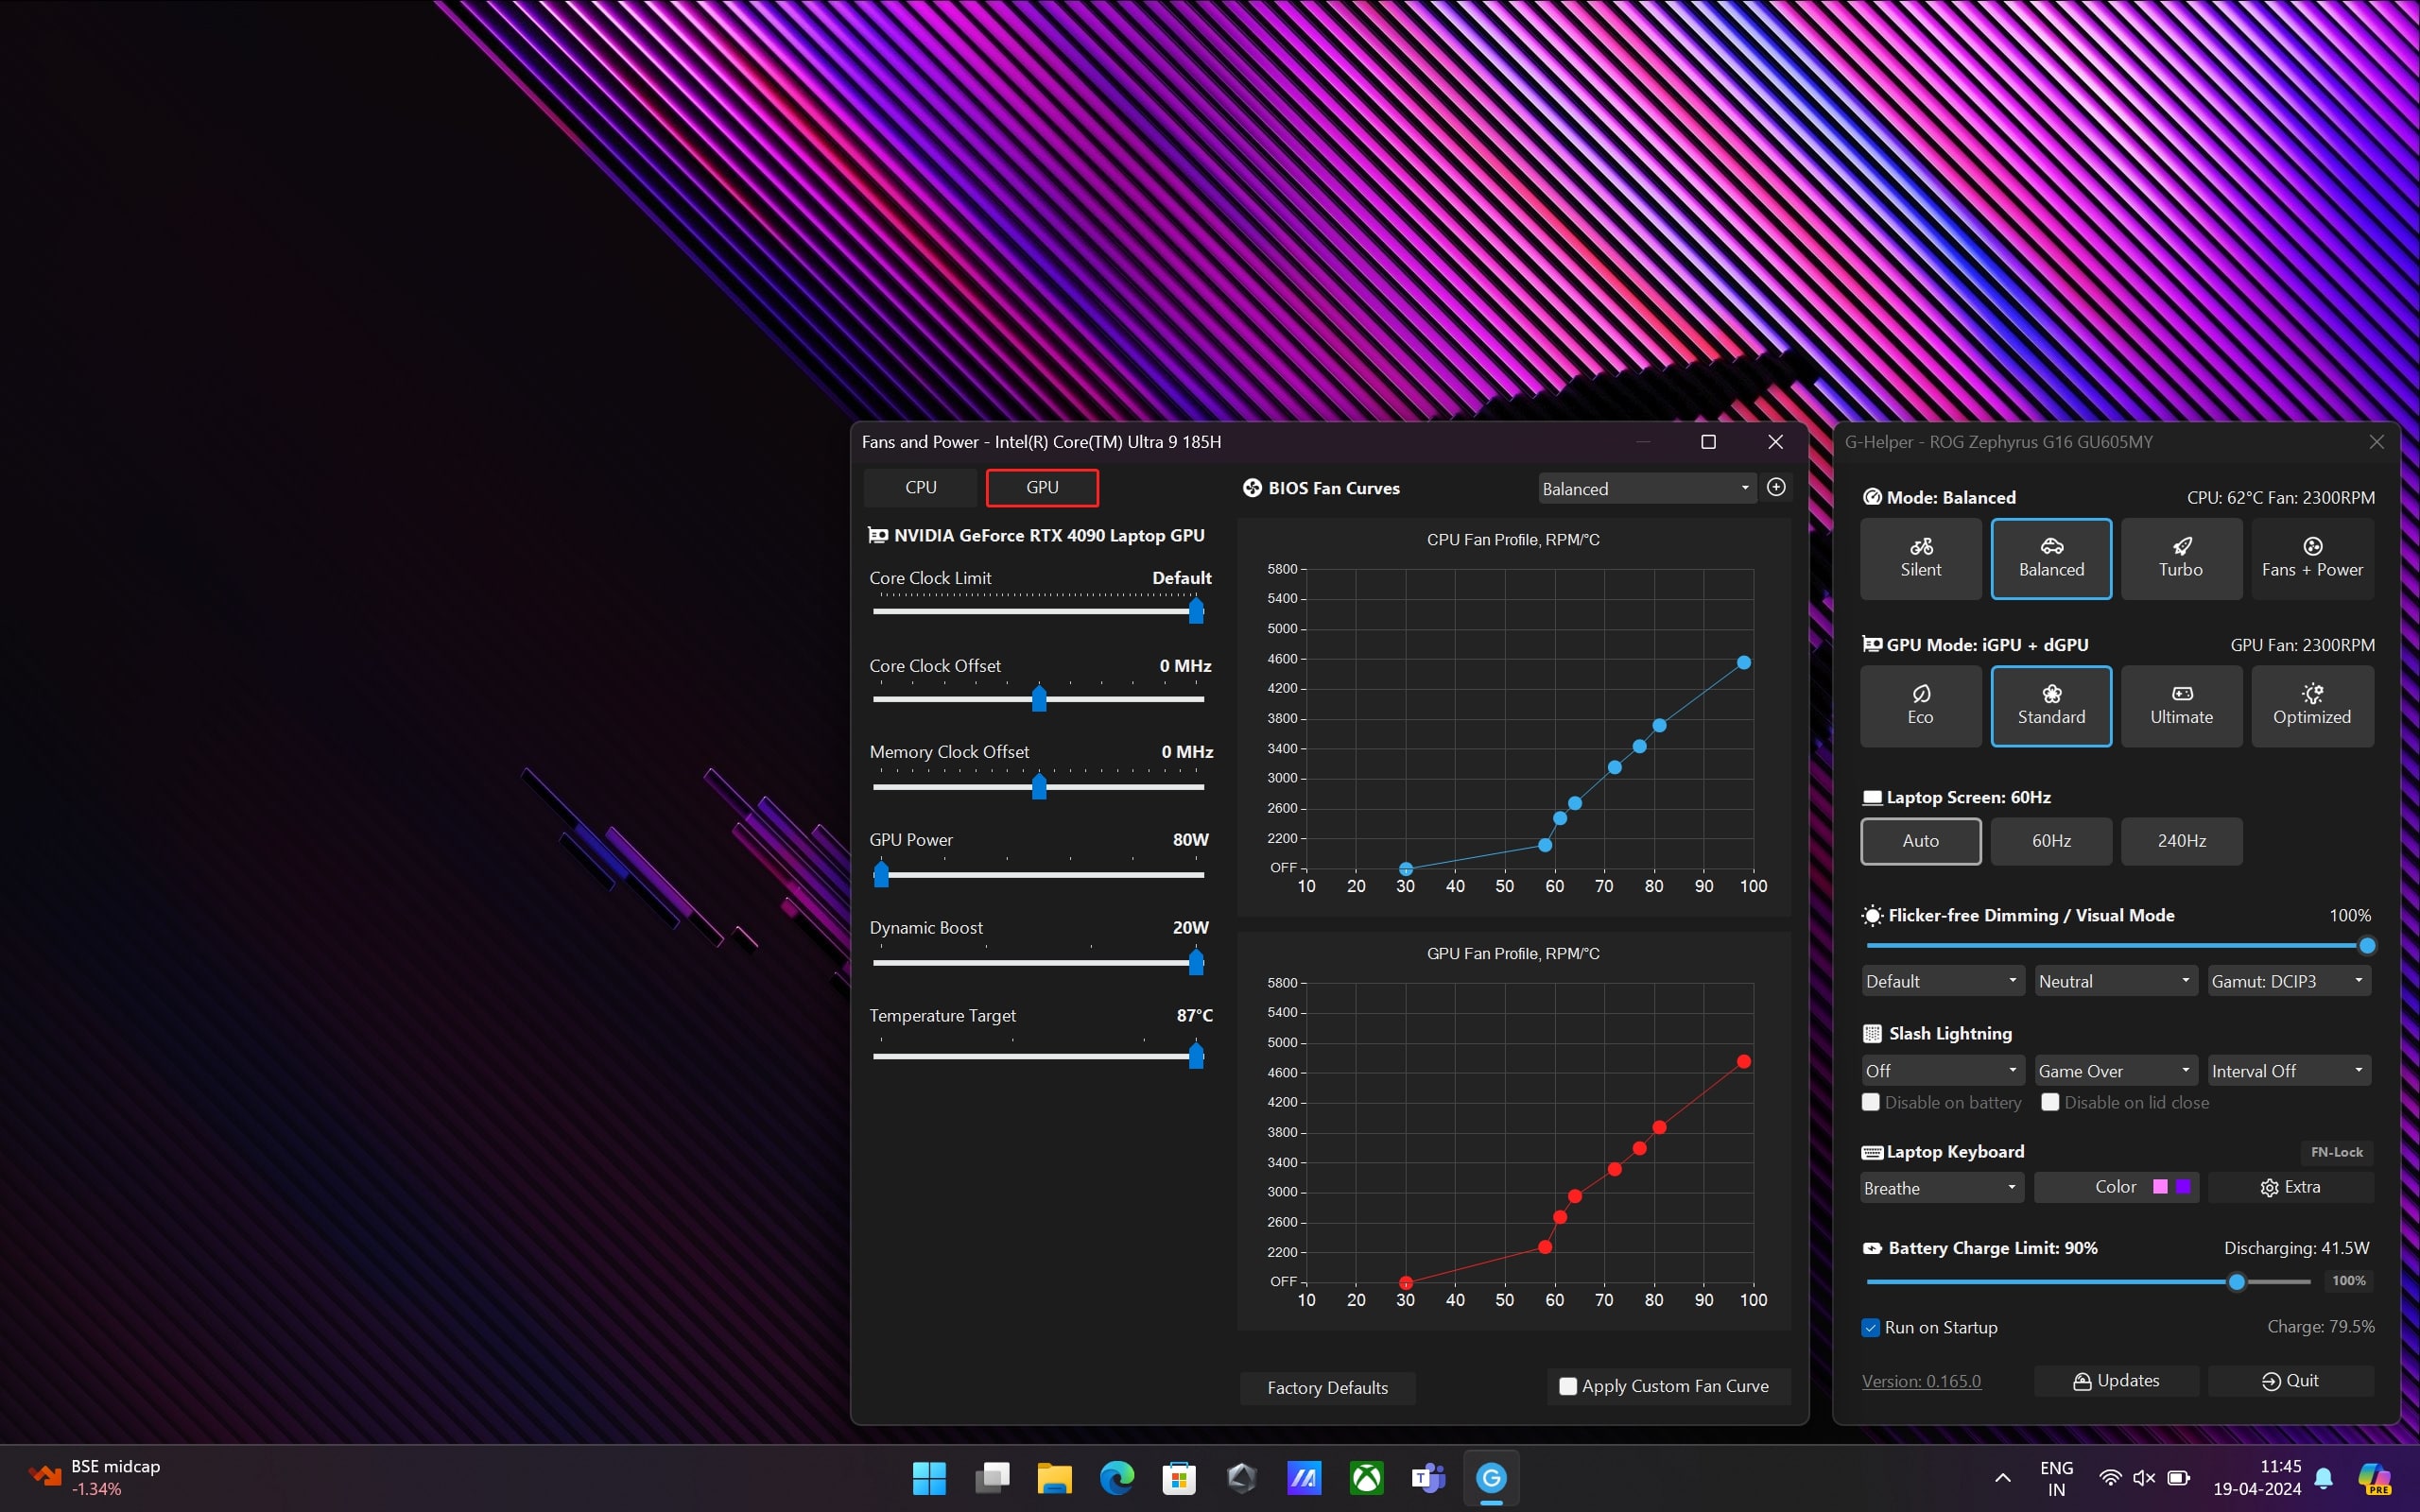Click the Dynamic Boost slider

[1038, 963]
